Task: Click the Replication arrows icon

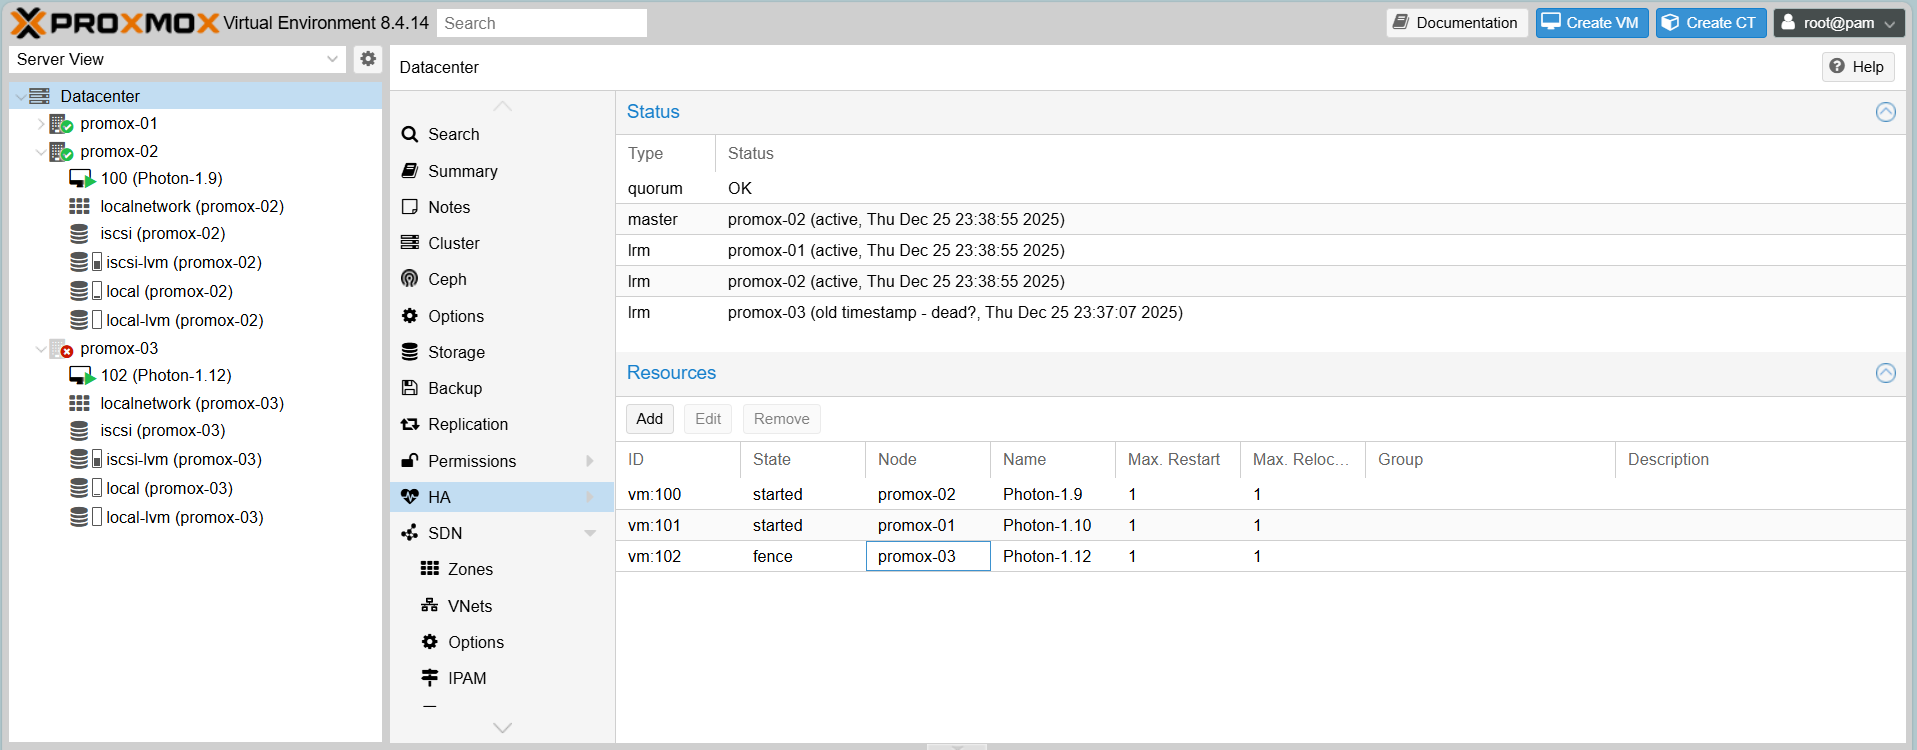Action: point(409,425)
